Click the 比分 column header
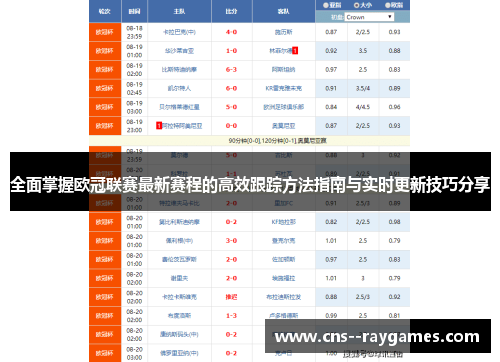The width and height of the screenshot is (500, 362). [x=231, y=11]
